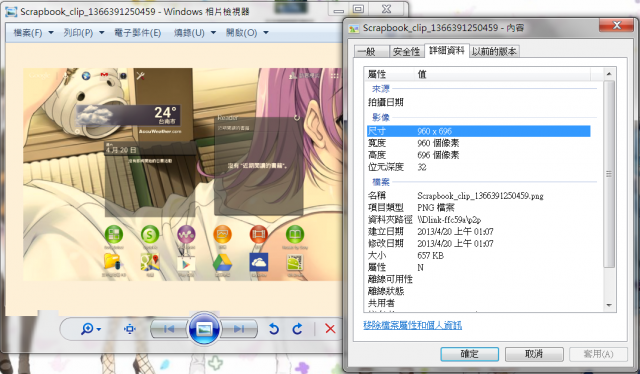Expand the dropdown arrow beside 燒錄(U)
Viewport: 640px width, 374px height.
click(x=213, y=33)
